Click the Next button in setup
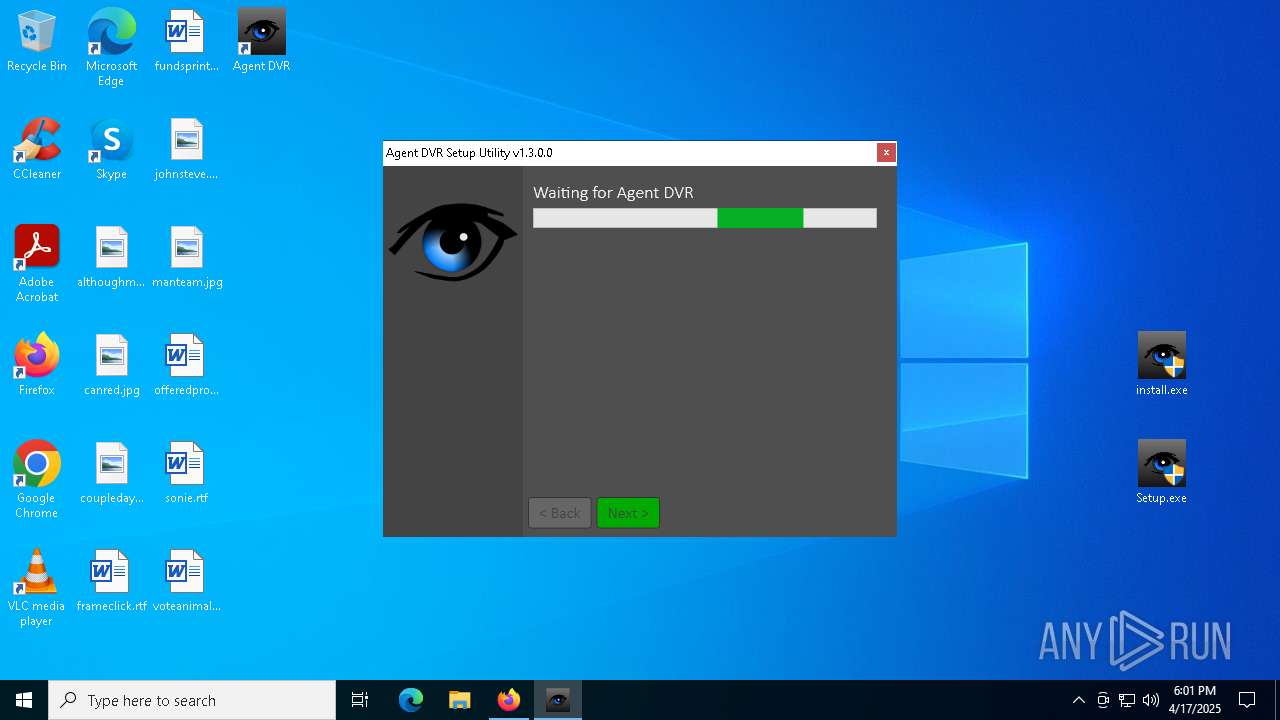Image resolution: width=1280 pixels, height=720 pixels. tap(628, 513)
